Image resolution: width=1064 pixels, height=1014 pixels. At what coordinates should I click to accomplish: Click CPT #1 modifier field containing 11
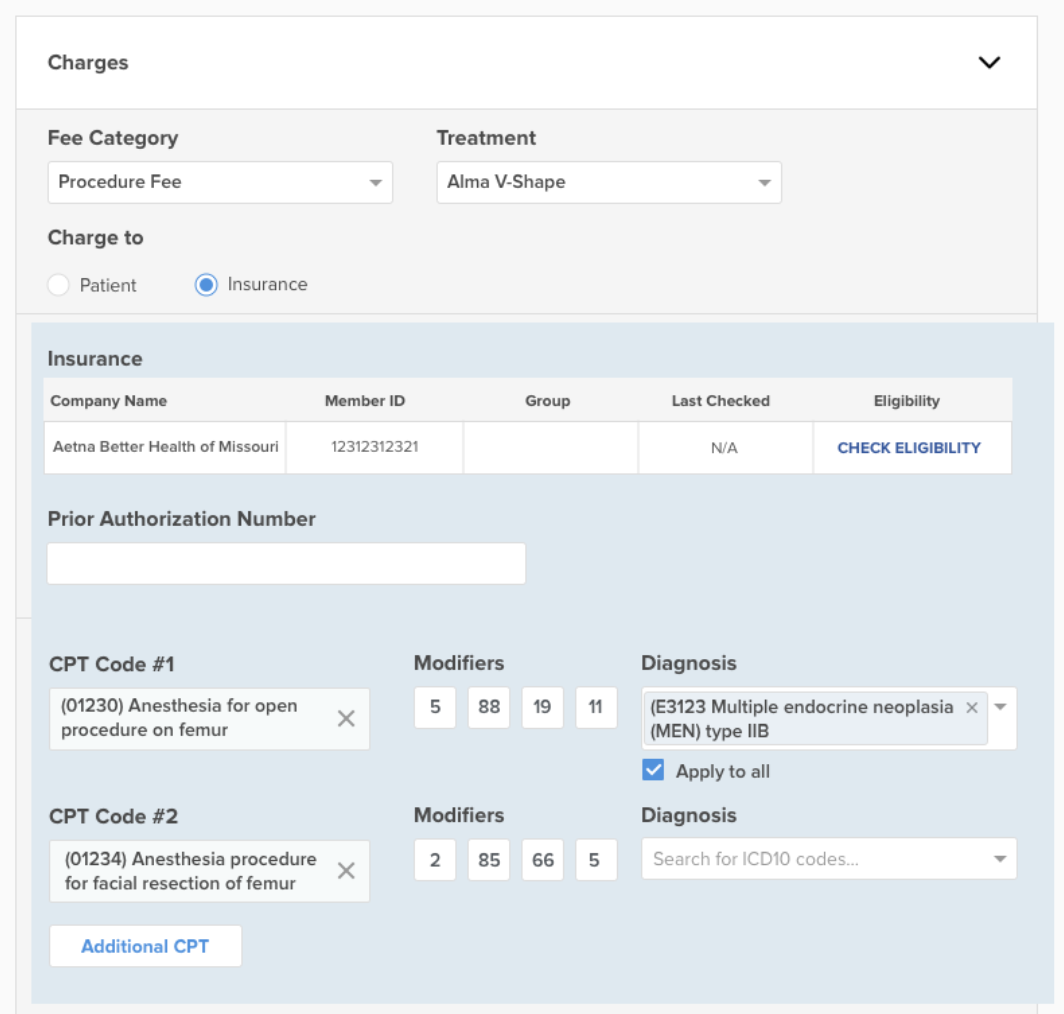[596, 707]
